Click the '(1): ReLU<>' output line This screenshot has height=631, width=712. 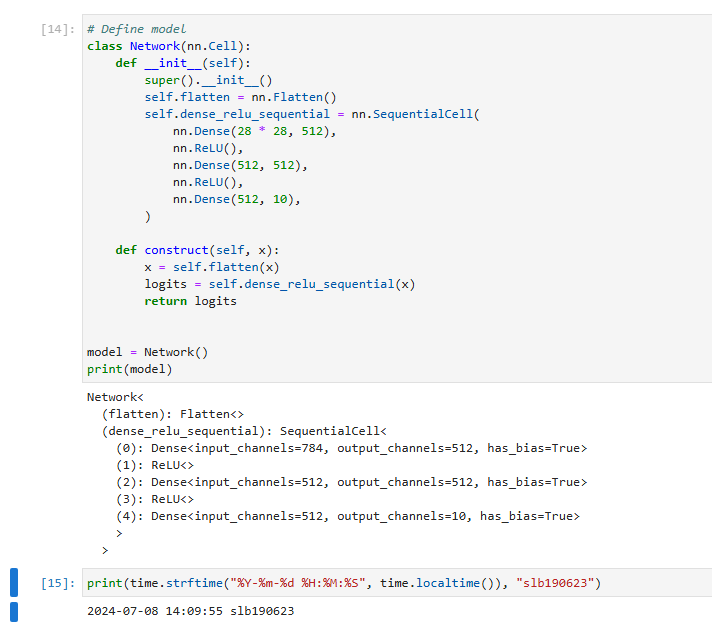pos(154,465)
